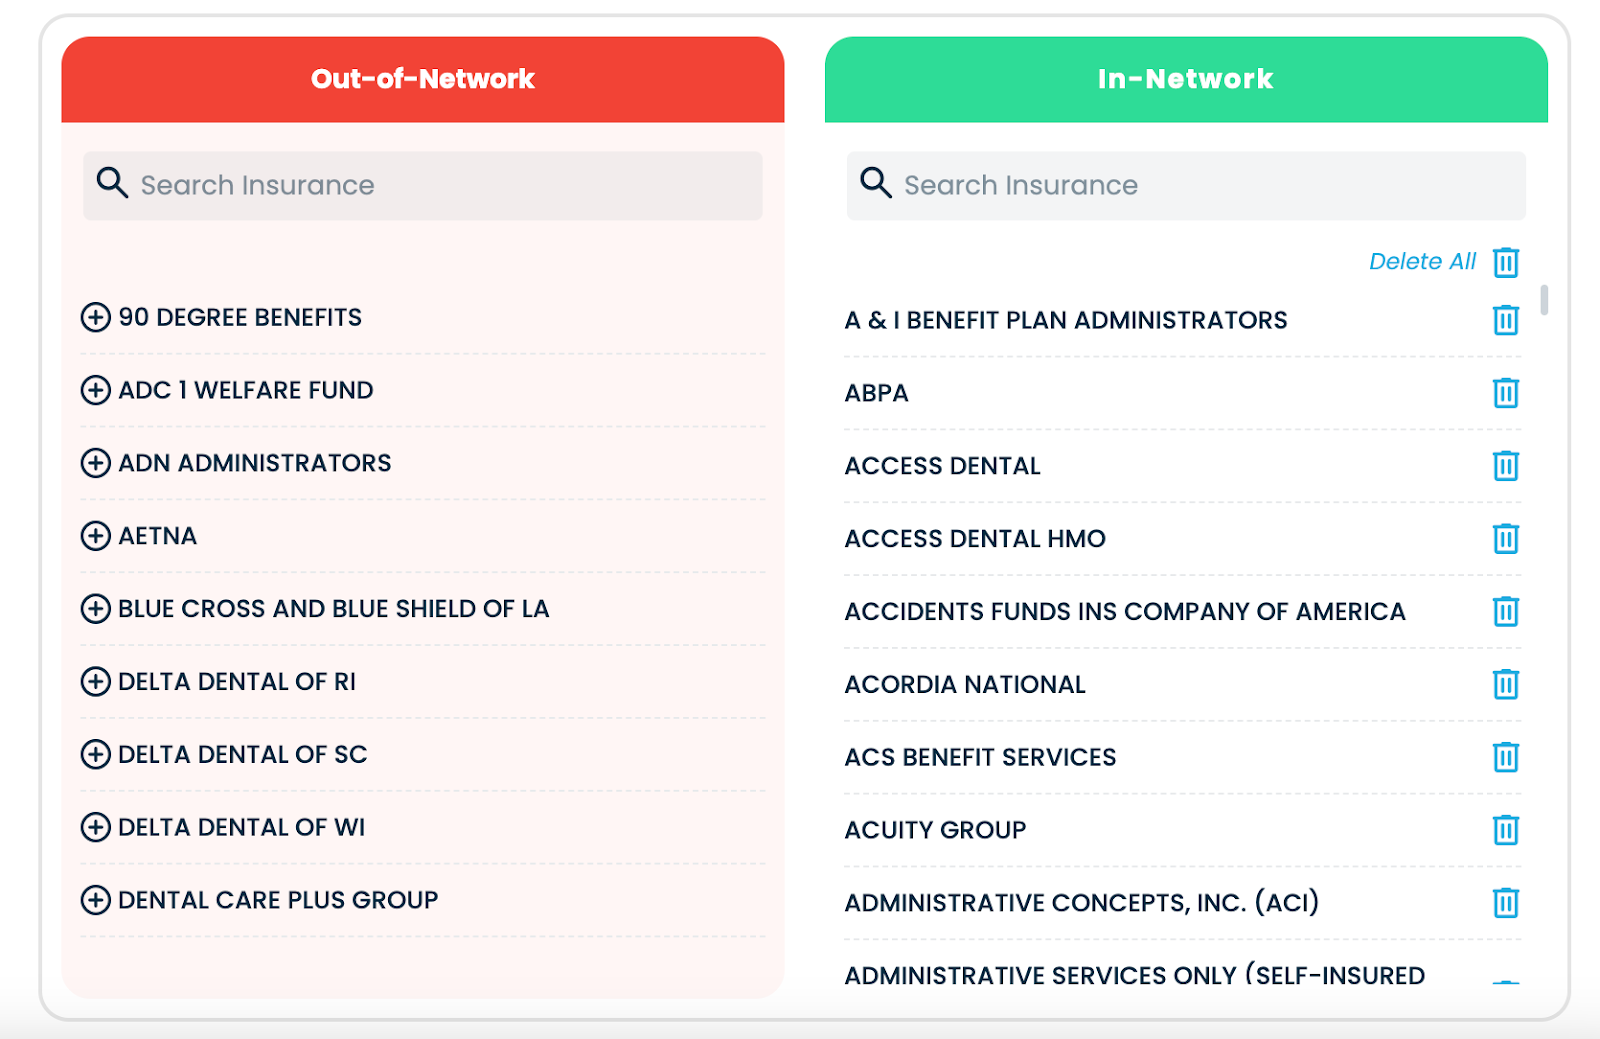Click plus icon next to AETNA

tap(95, 536)
